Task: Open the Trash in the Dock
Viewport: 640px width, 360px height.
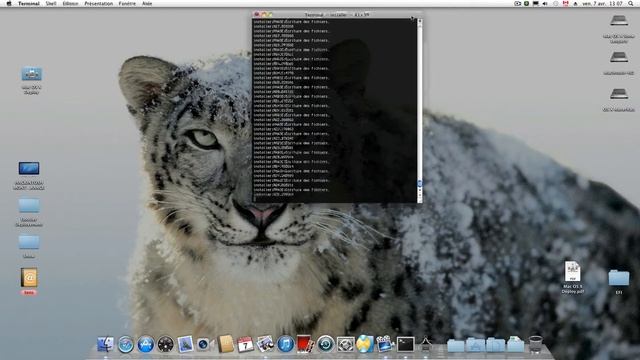Action: (x=536, y=344)
